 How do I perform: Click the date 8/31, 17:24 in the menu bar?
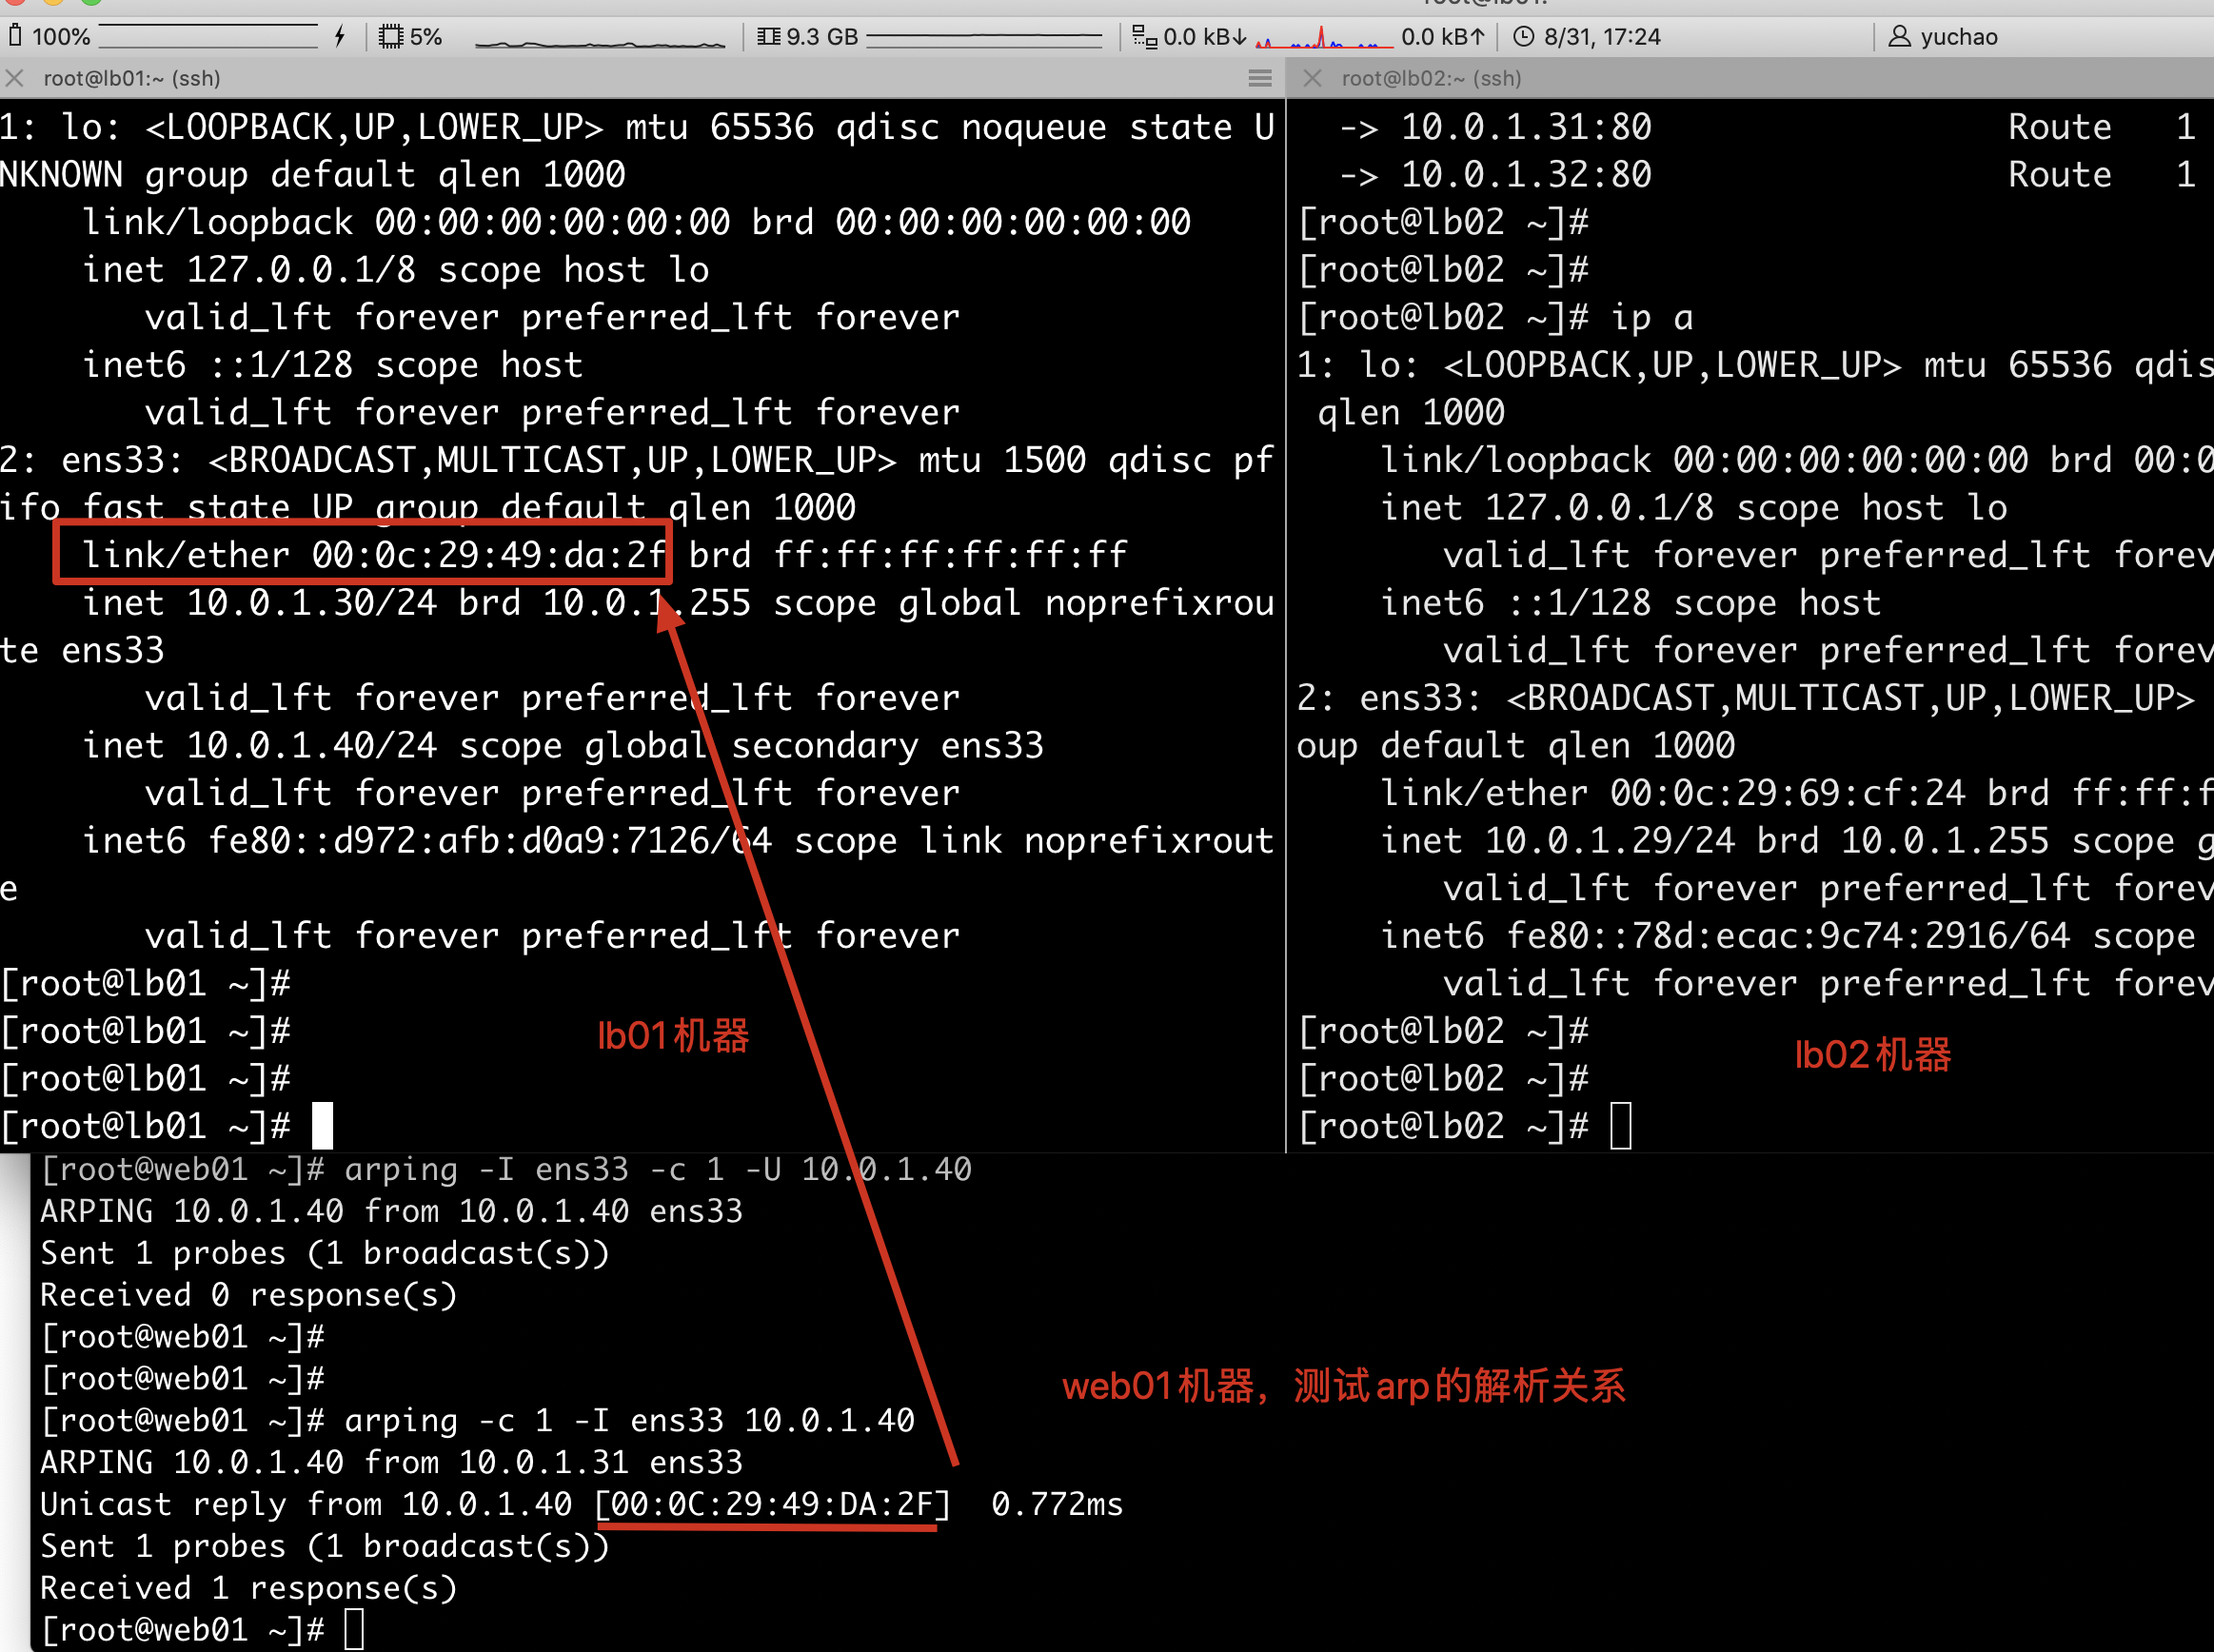(x=1602, y=37)
